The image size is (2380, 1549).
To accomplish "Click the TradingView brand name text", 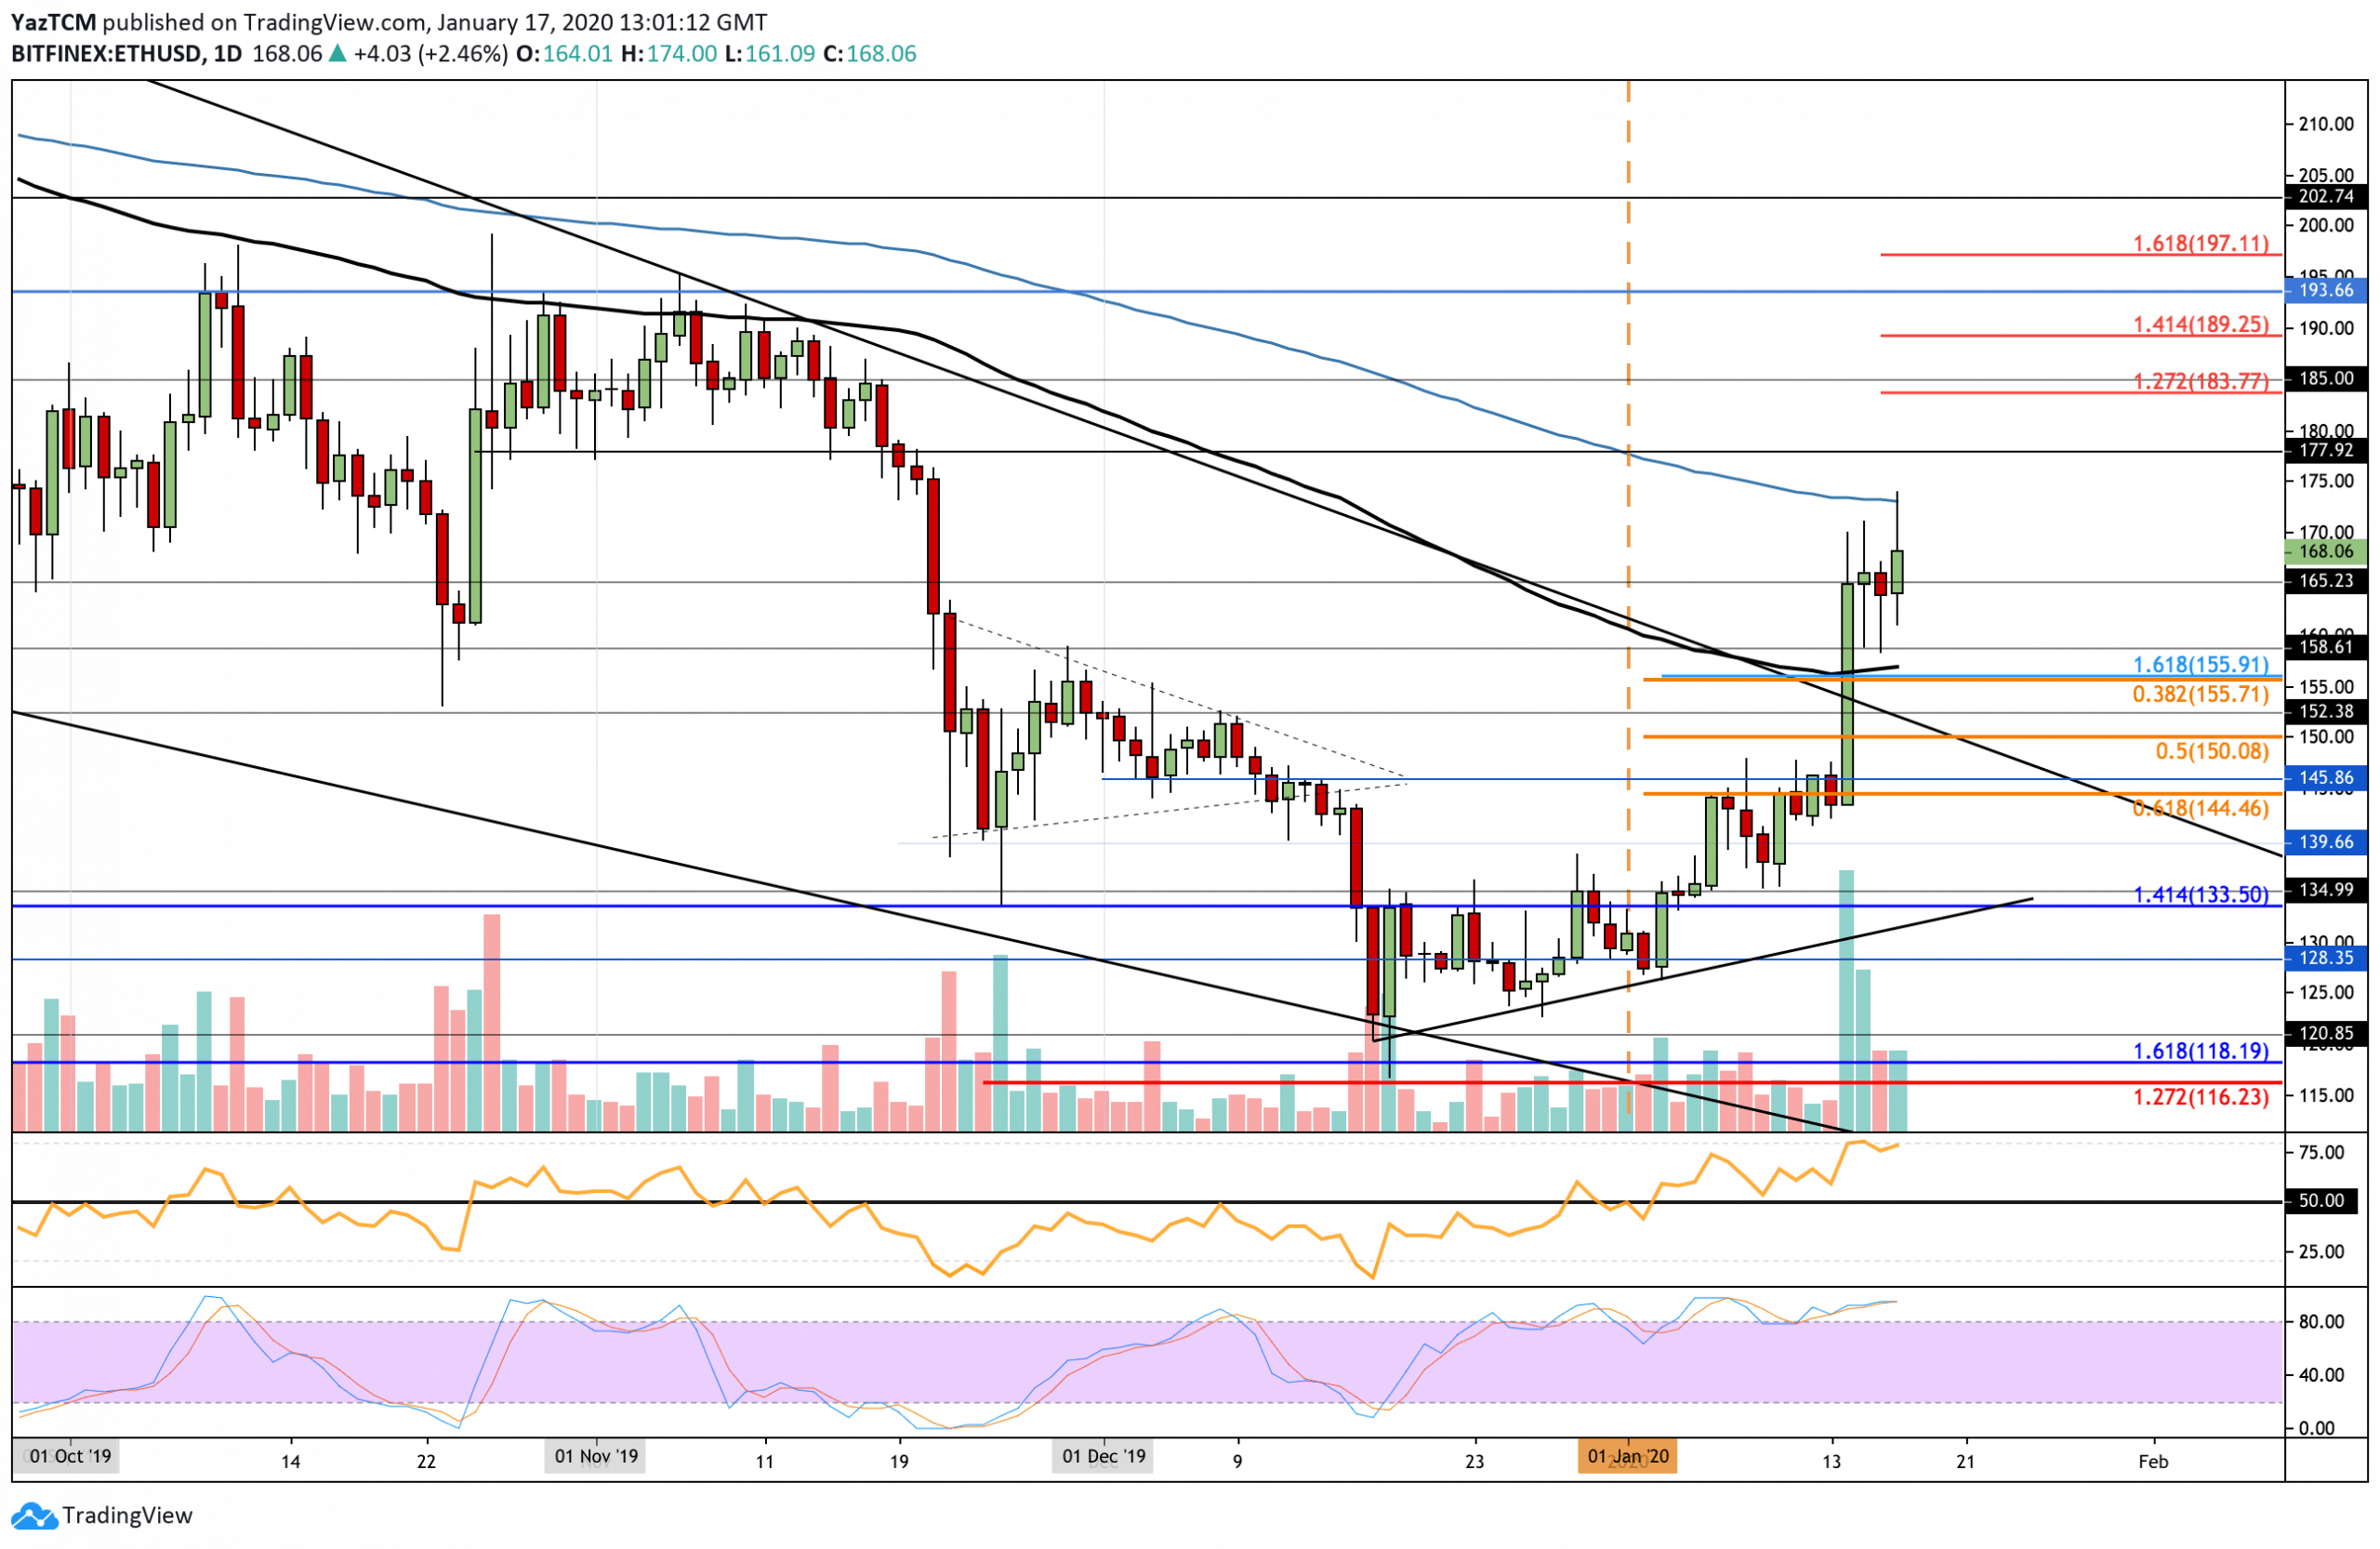I will (x=127, y=1515).
